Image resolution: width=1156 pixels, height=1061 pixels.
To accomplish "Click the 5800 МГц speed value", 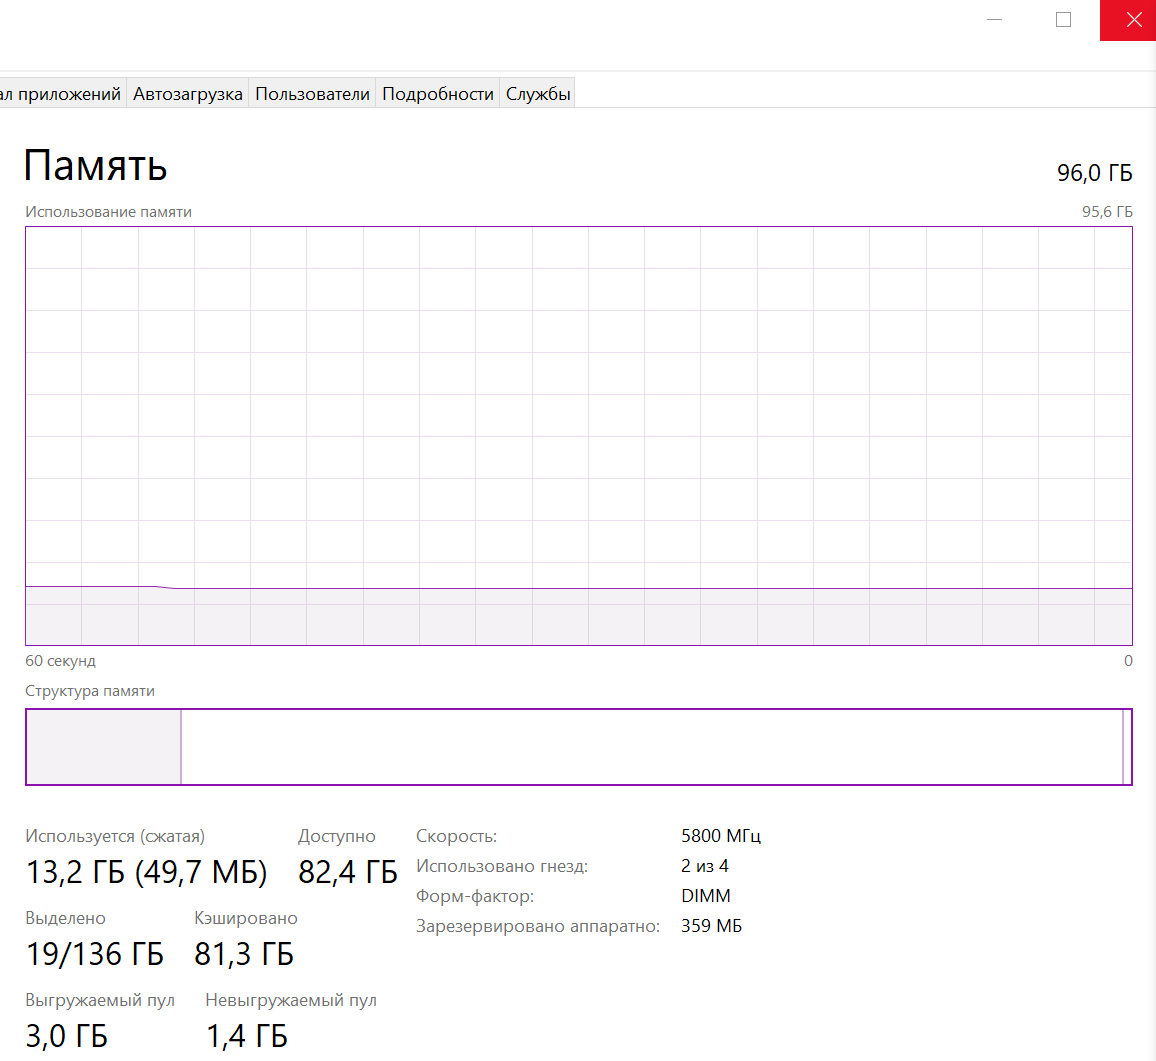I will pos(720,836).
